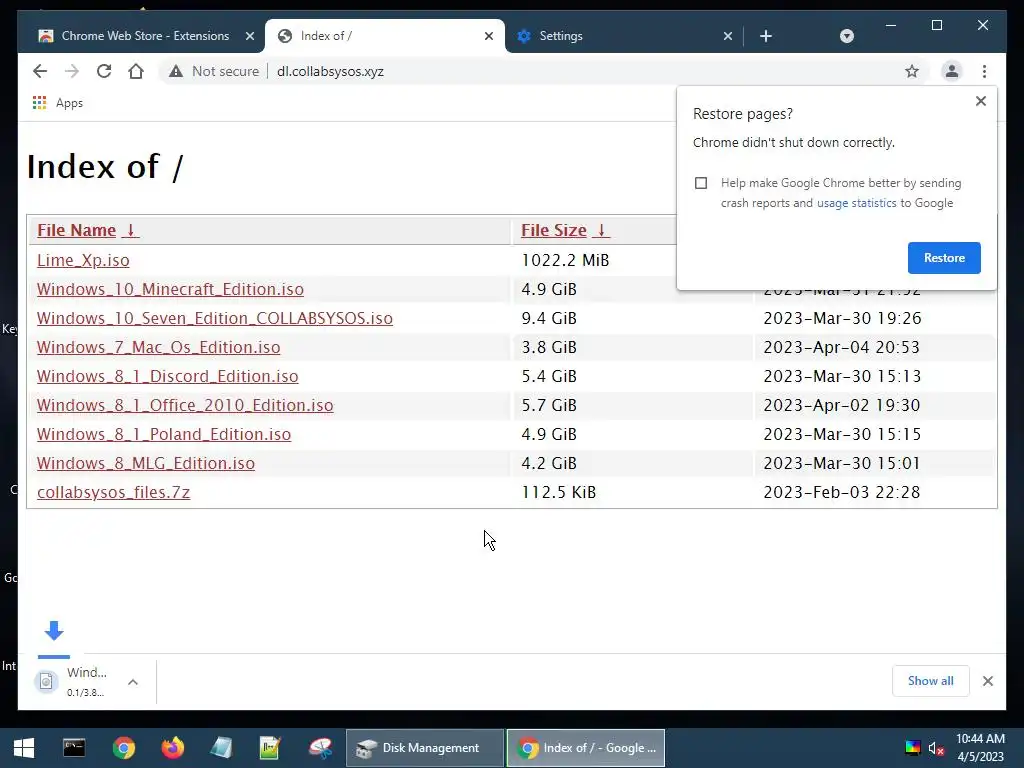Download Windows_10_Seven_Edition_COLLABSYSOS.iso
The image size is (1024, 768).
[x=215, y=318]
